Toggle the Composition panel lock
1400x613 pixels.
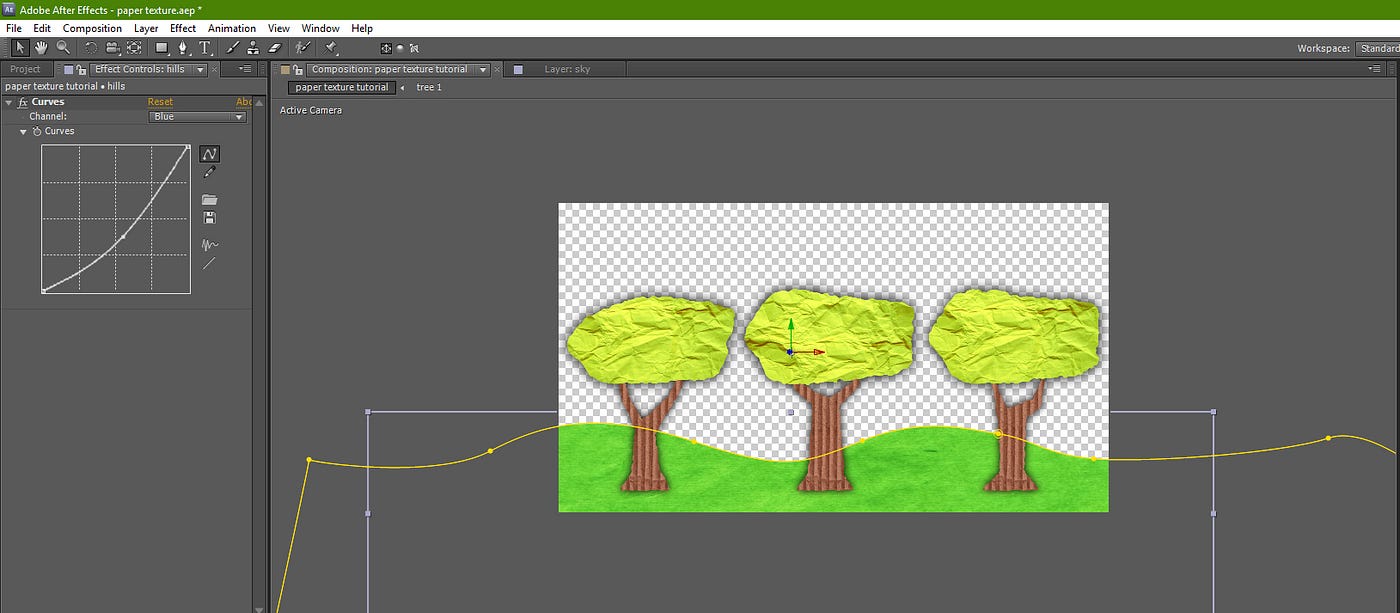(x=298, y=69)
